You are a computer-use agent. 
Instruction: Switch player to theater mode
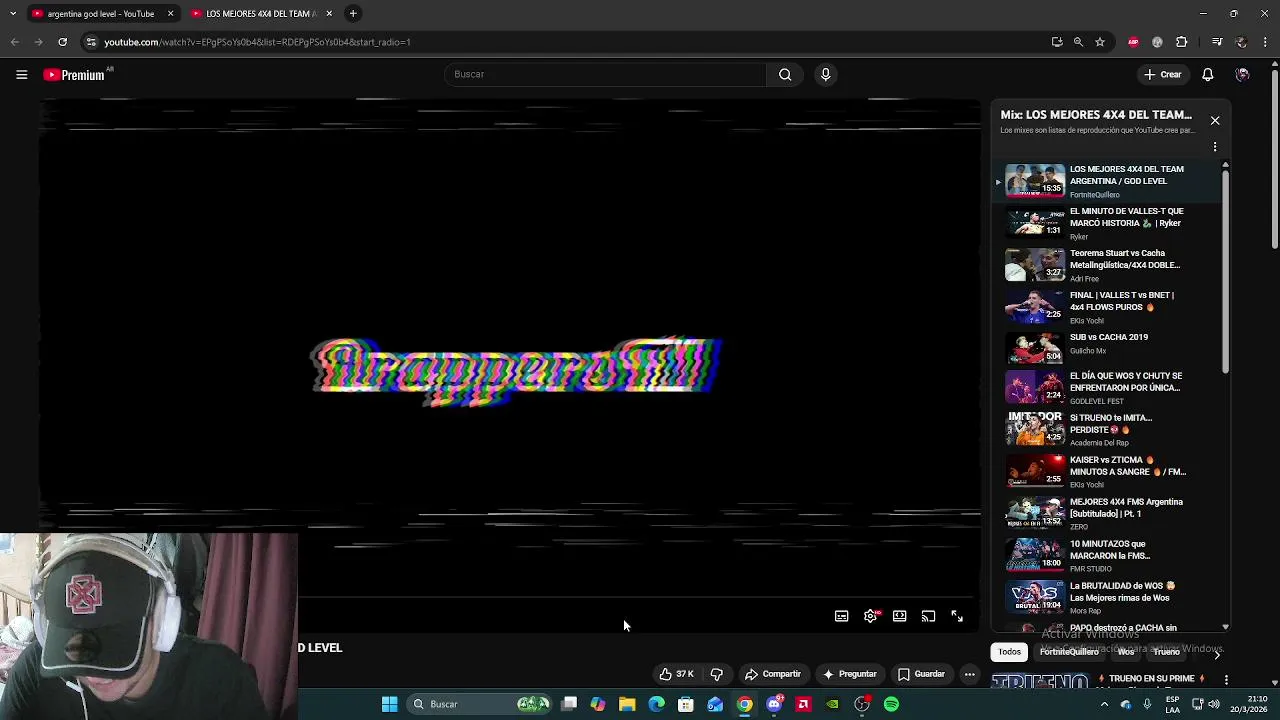(x=900, y=616)
